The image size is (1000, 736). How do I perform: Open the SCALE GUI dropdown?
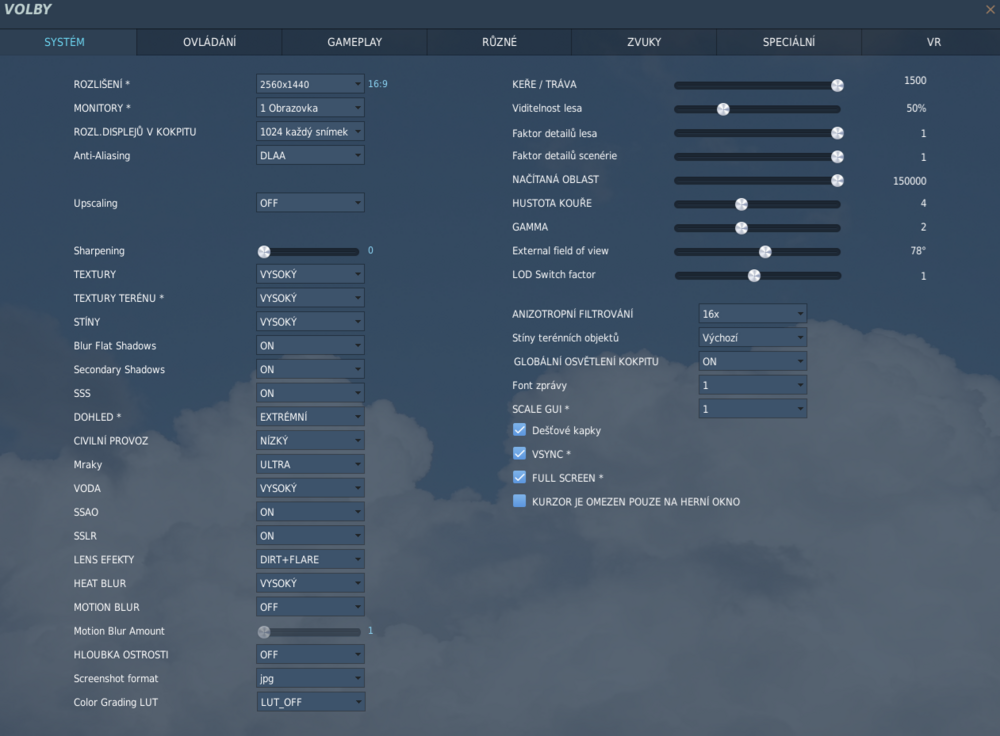click(x=752, y=408)
